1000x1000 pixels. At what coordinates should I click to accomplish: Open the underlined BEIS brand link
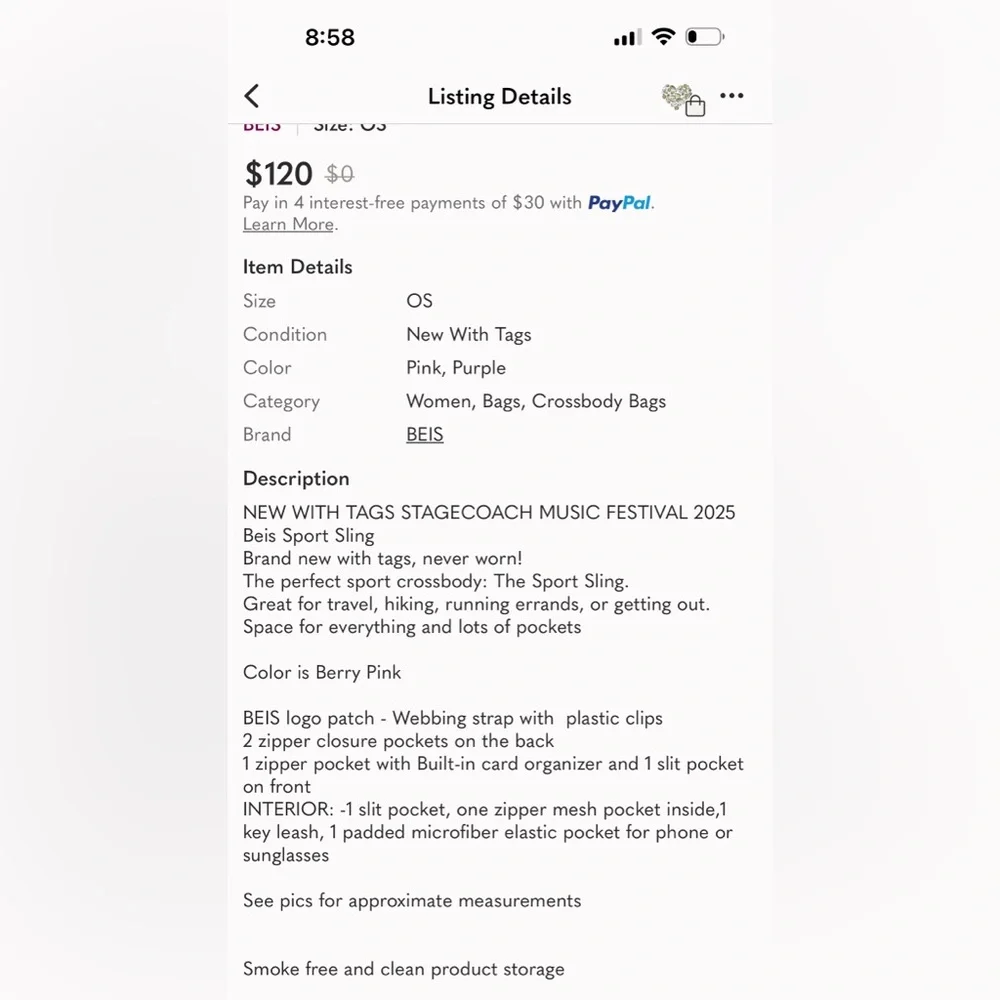pyautogui.click(x=425, y=434)
